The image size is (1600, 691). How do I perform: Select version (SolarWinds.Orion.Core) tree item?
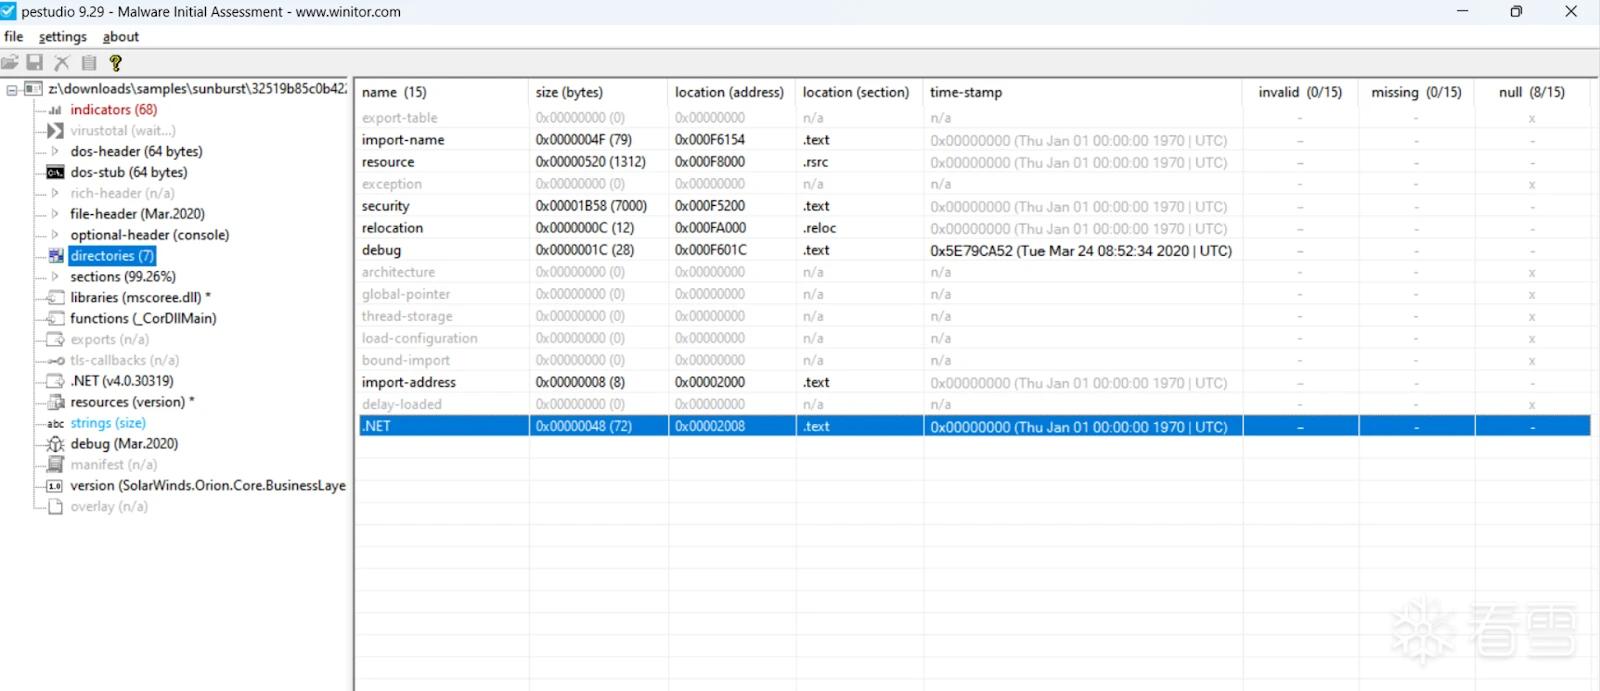[x=208, y=486]
